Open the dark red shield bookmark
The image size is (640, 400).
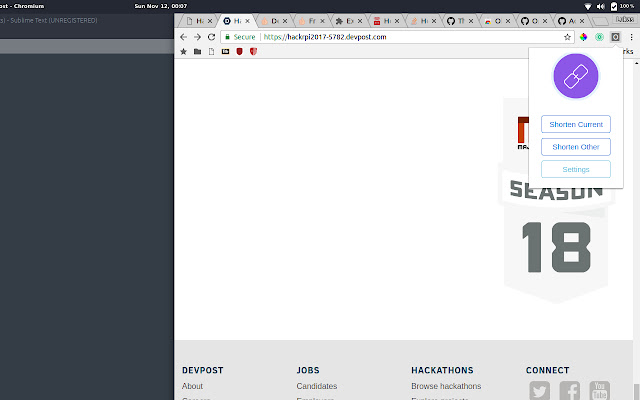point(240,51)
